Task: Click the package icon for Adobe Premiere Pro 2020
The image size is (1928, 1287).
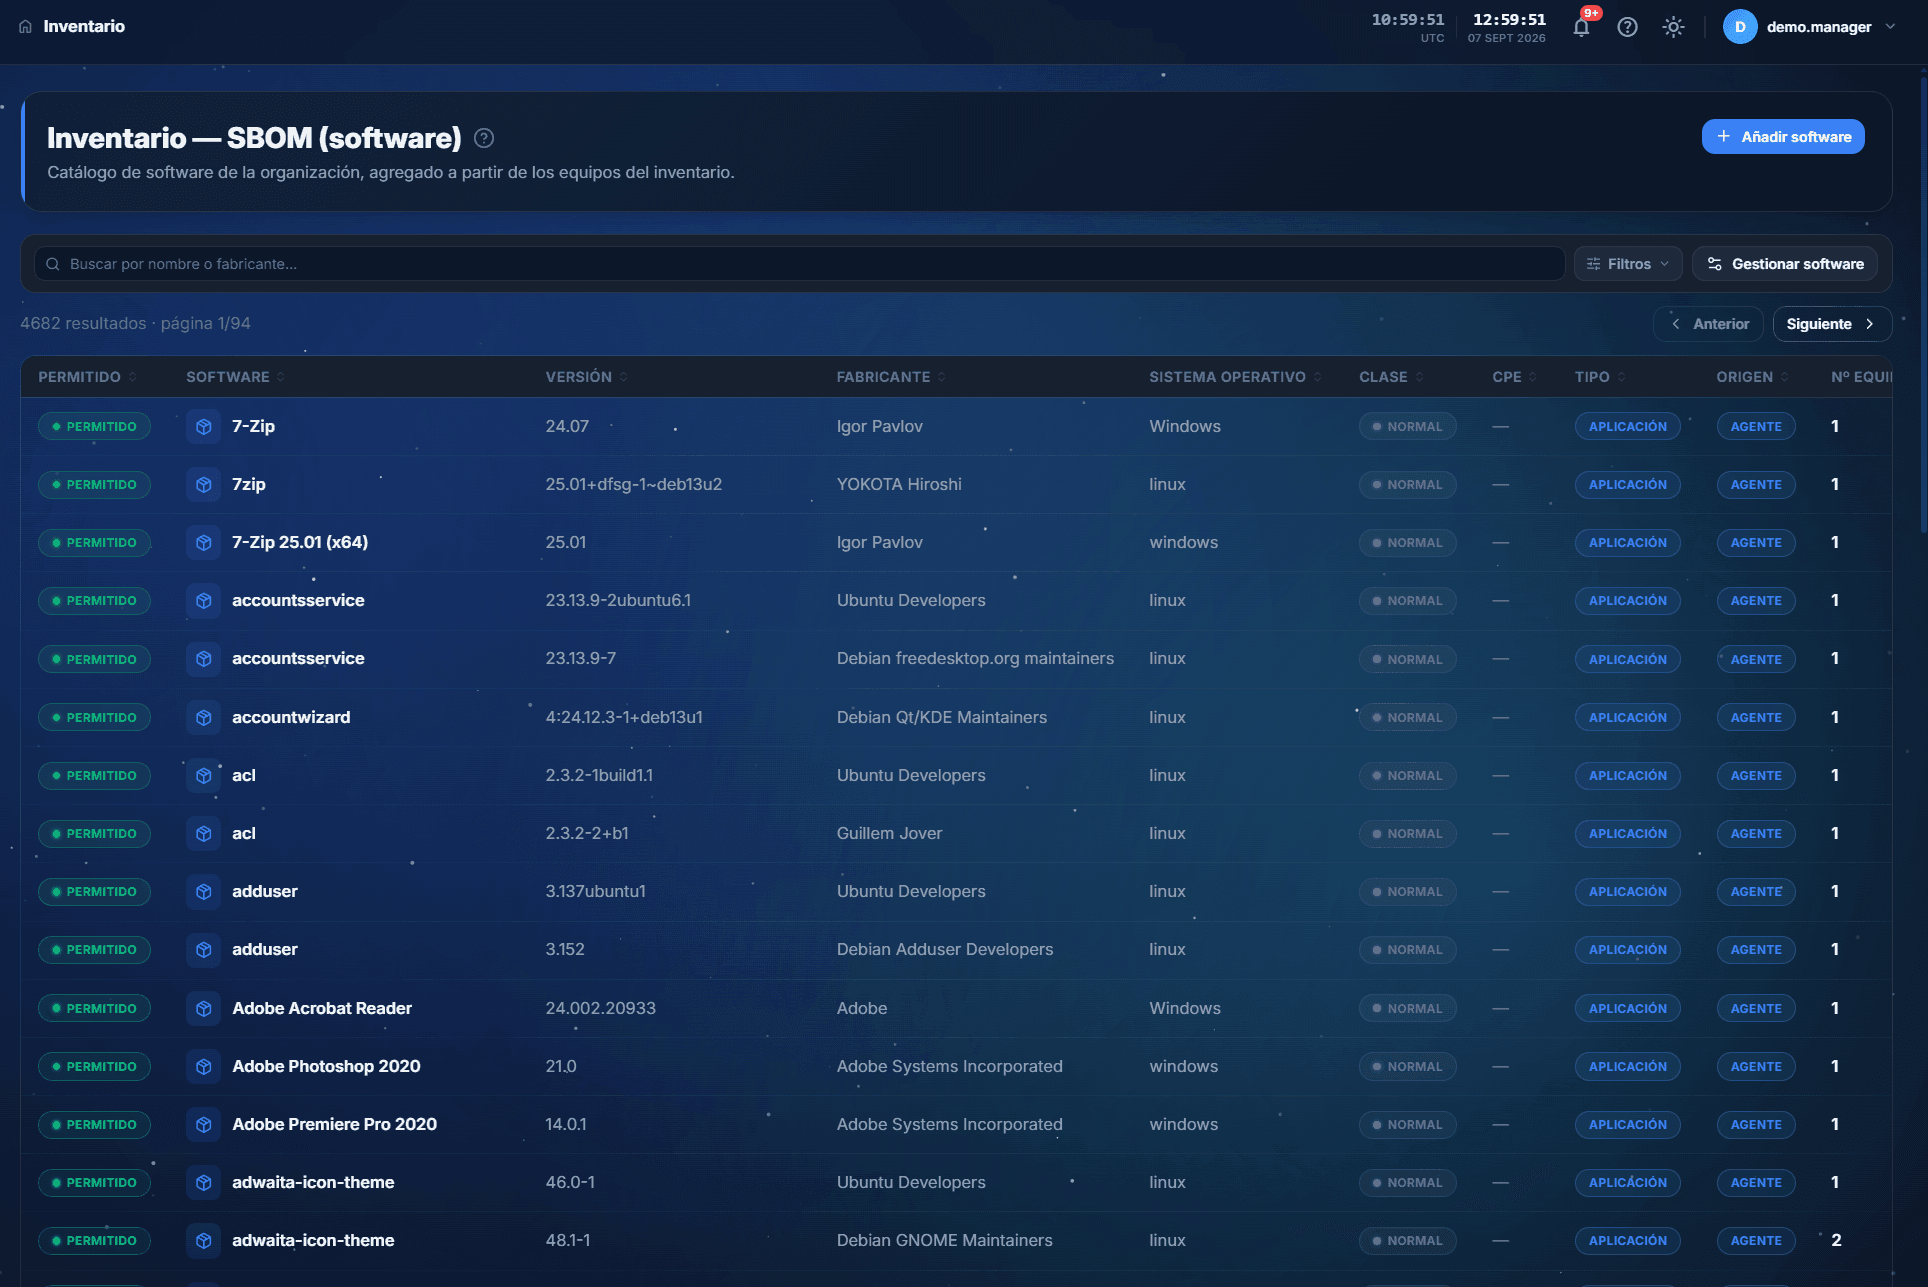Action: [204, 1124]
